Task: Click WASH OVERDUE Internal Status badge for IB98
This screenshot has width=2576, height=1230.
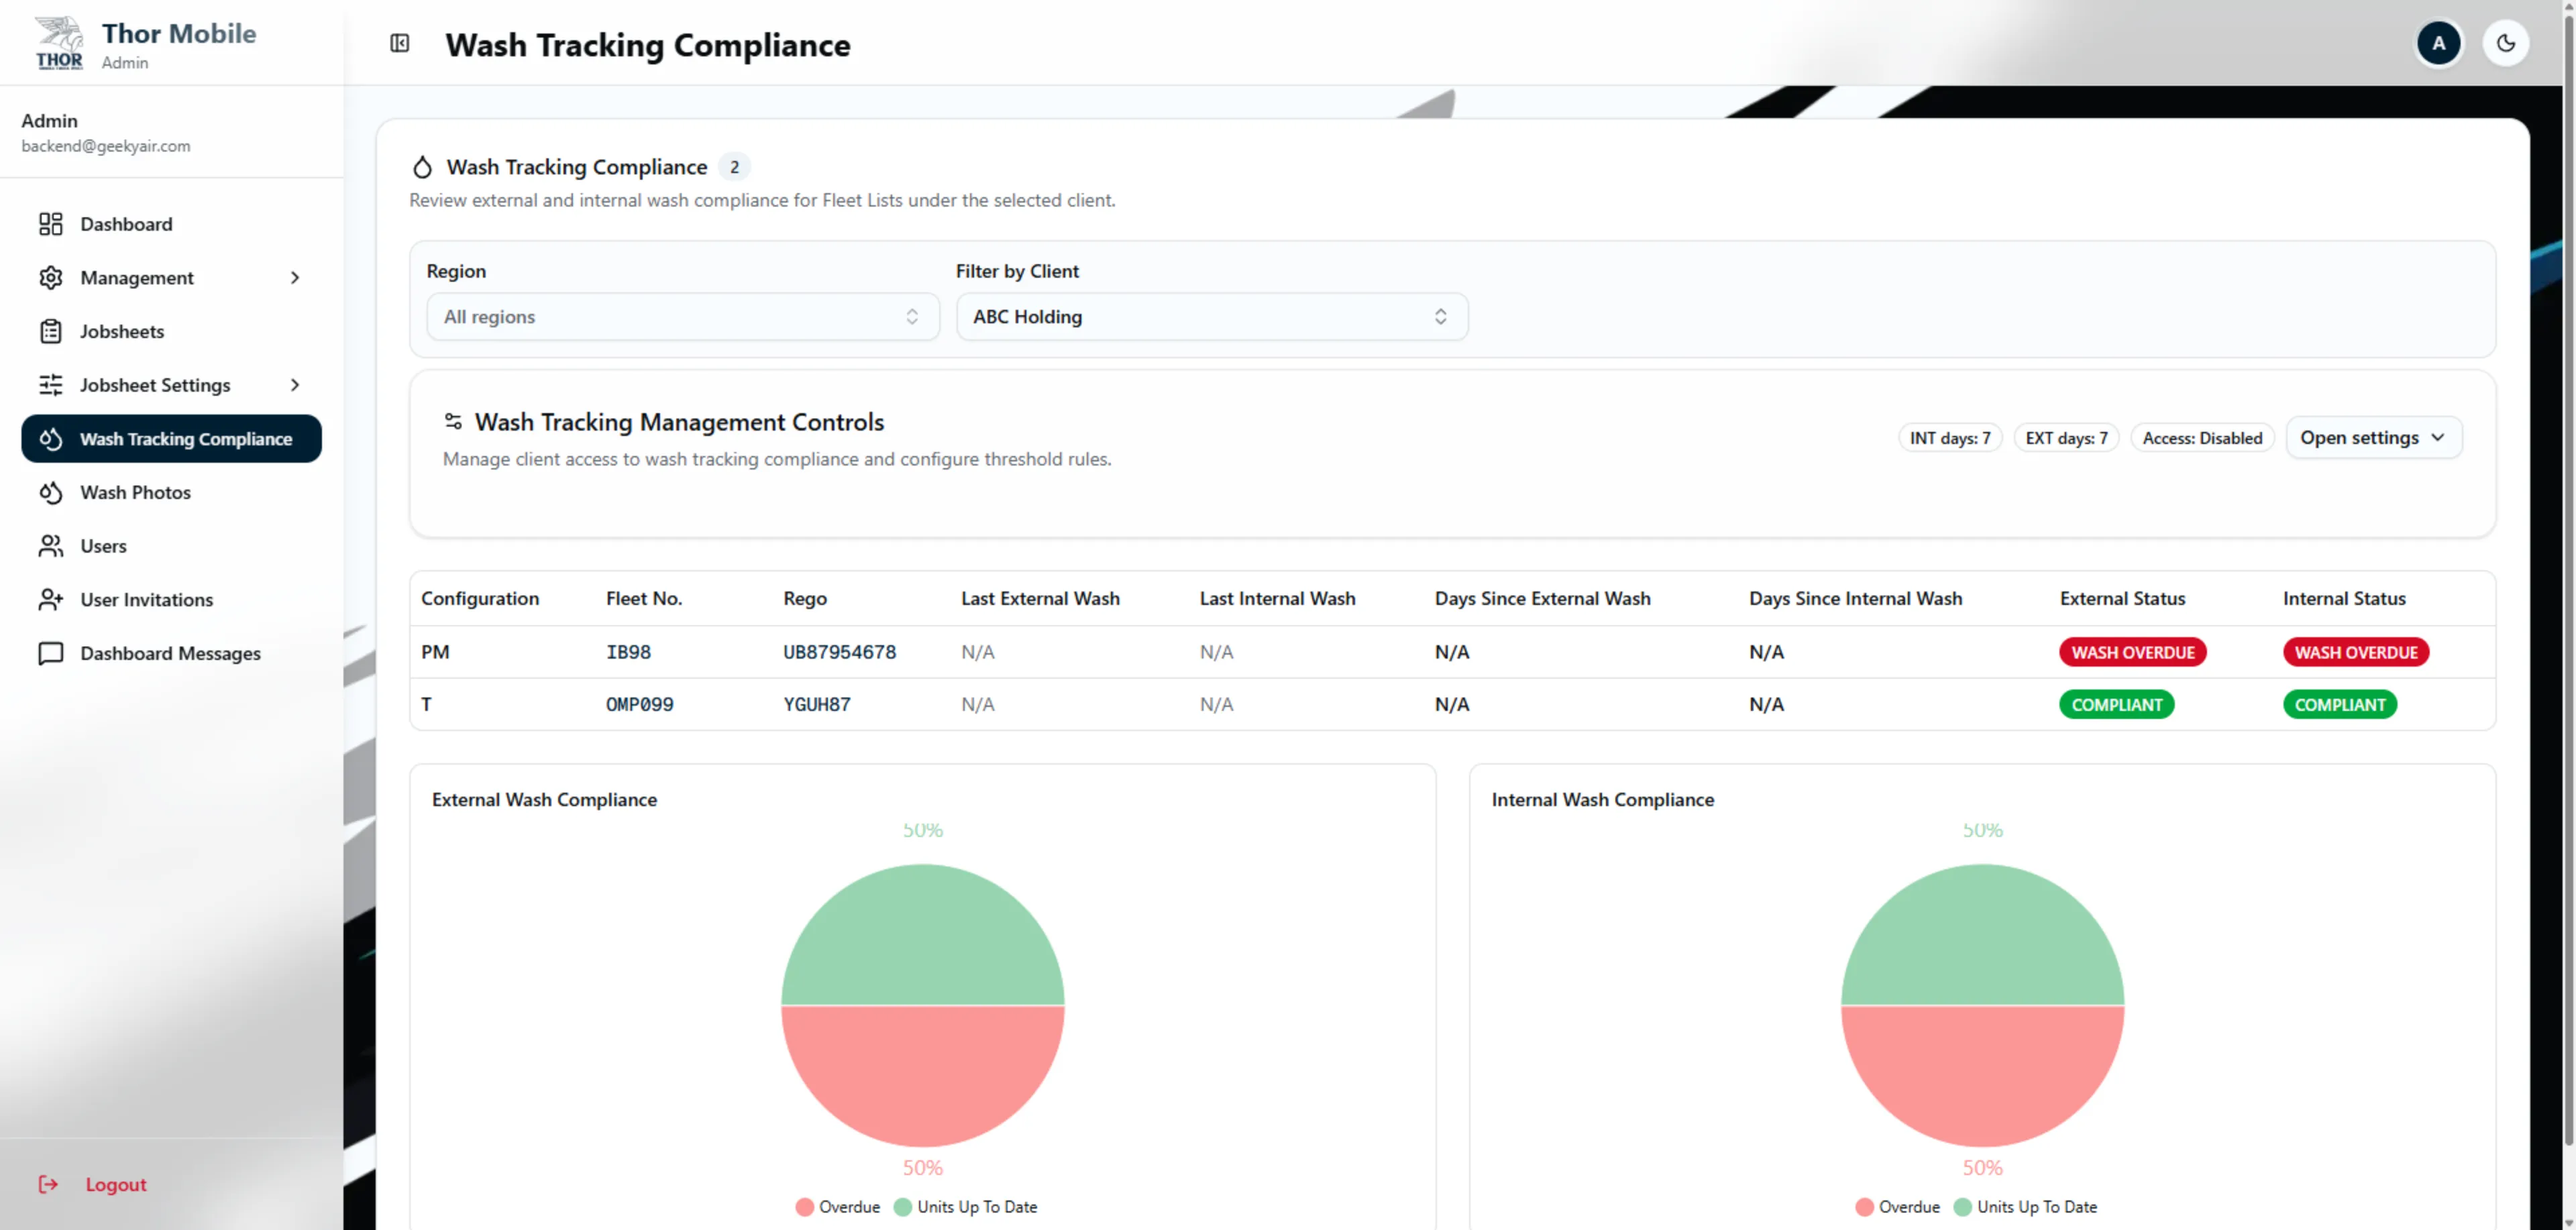Action: tap(2355, 652)
